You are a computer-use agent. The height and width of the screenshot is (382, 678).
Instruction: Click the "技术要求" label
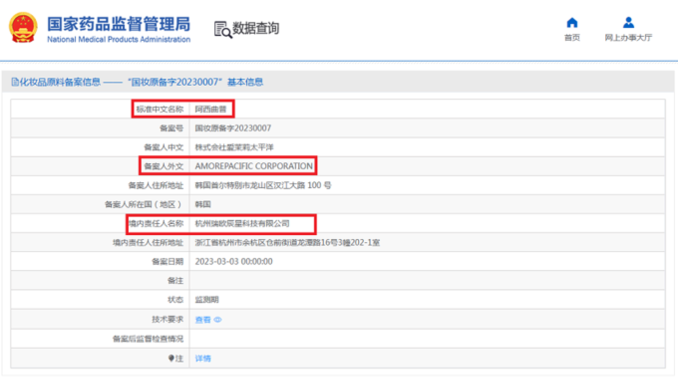tap(168, 319)
